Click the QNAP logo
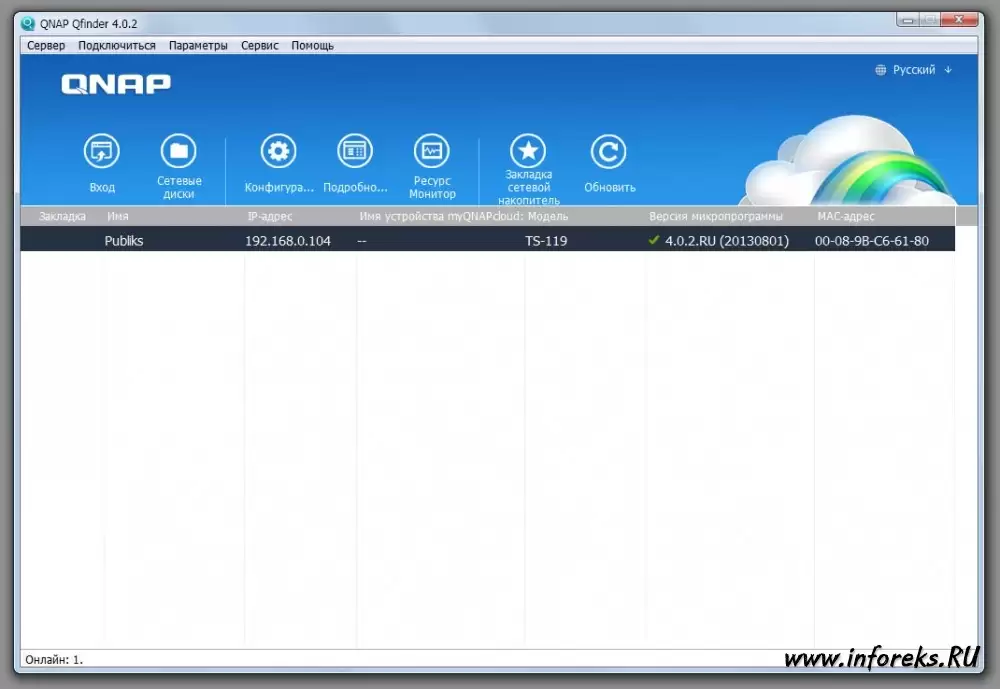This screenshot has width=1000, height=689. (116, 84)
